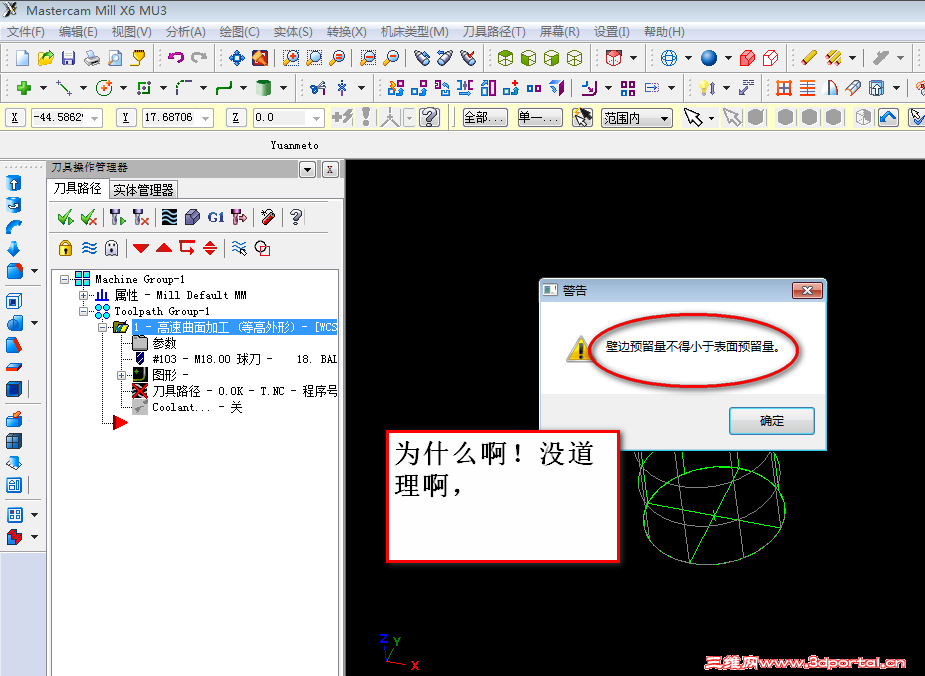The width and height of the screenshot is (925, 676).
Task: Open the 刀具路径(T) menu
Action: tap(494, 32)
